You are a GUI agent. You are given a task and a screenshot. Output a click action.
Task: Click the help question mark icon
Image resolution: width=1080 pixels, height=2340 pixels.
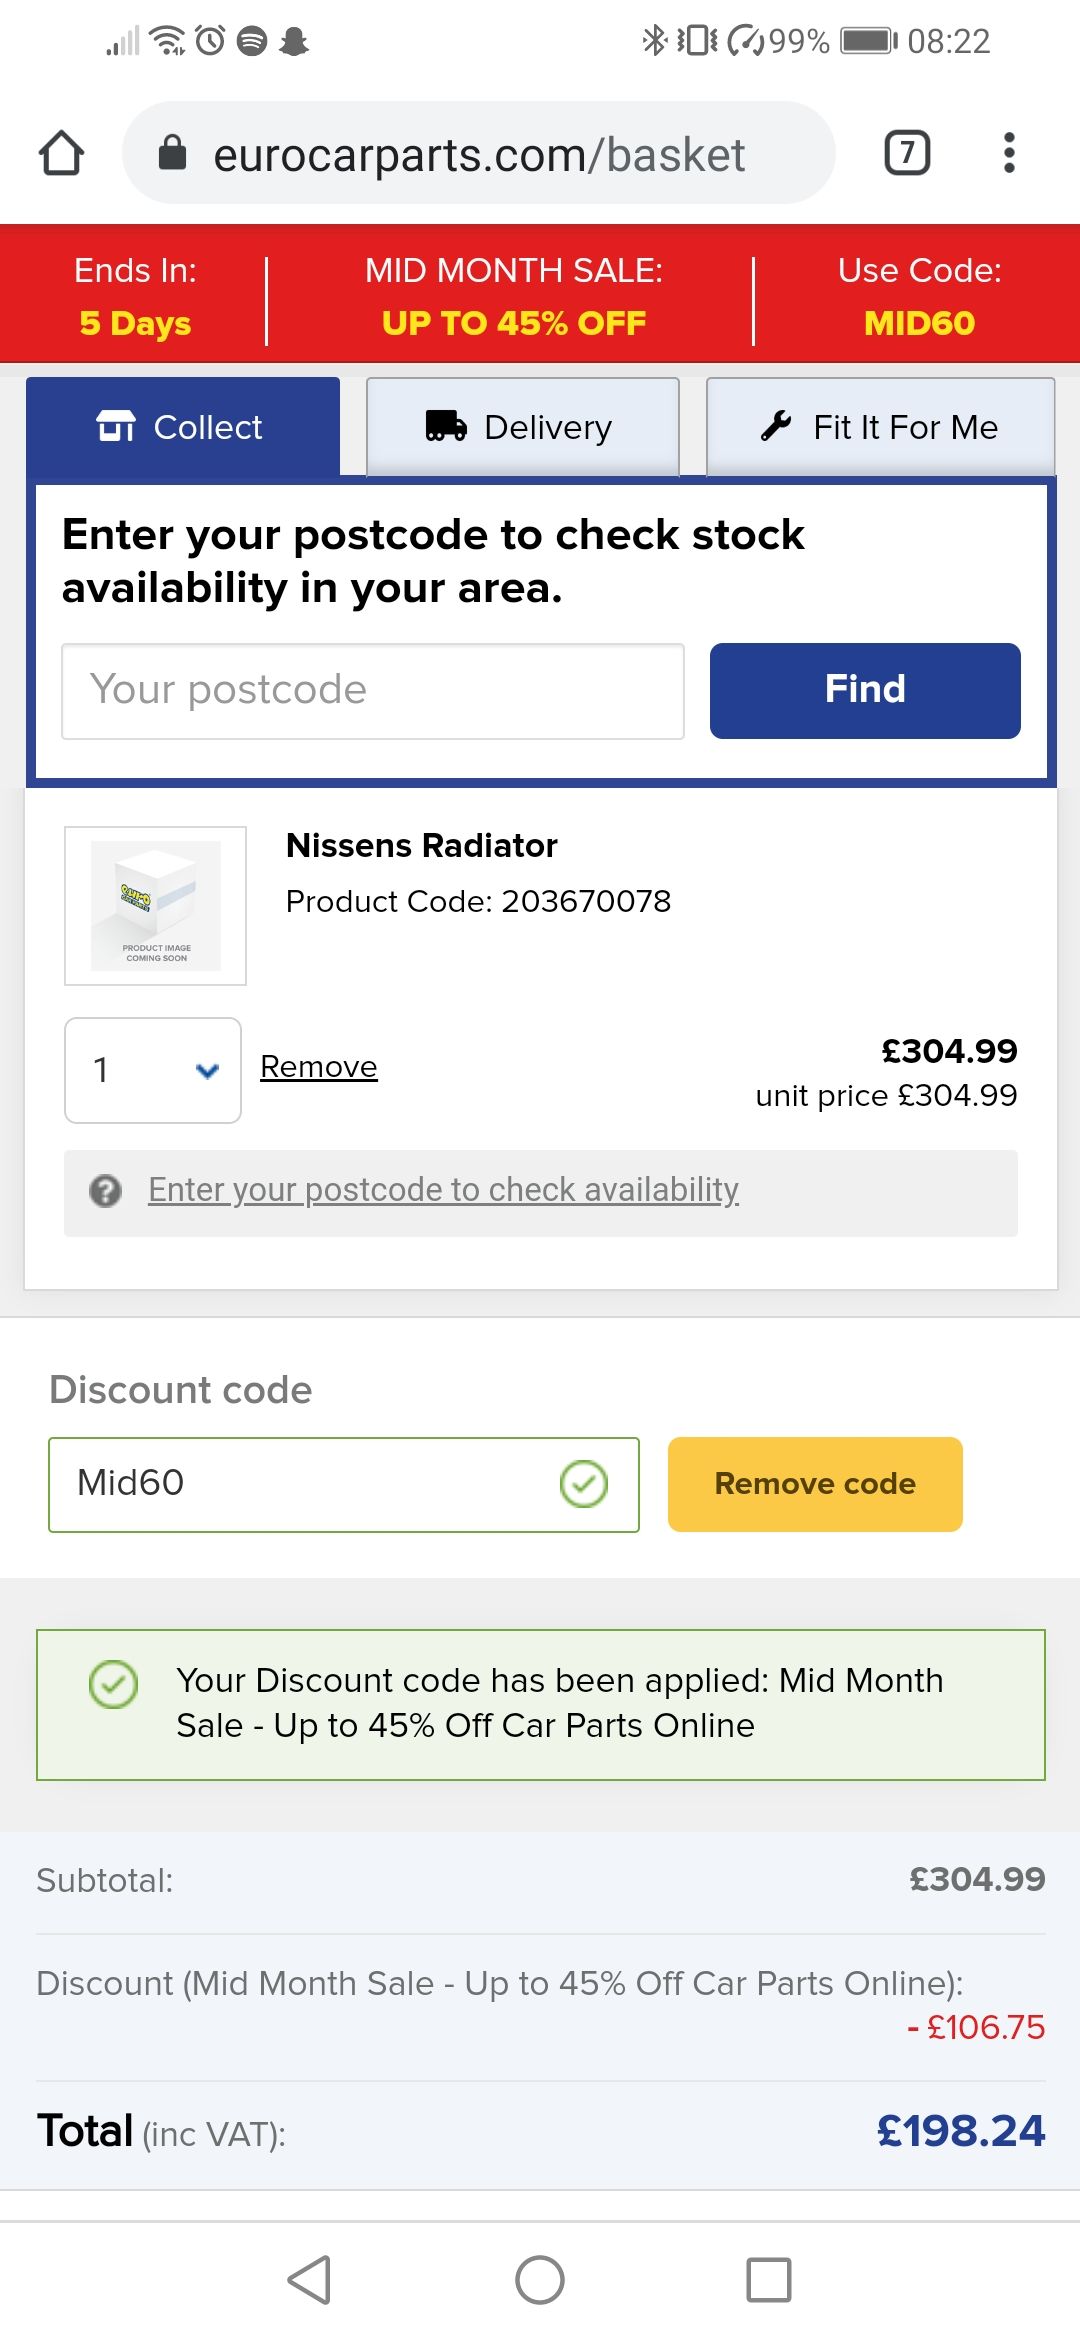point(105,1191)
